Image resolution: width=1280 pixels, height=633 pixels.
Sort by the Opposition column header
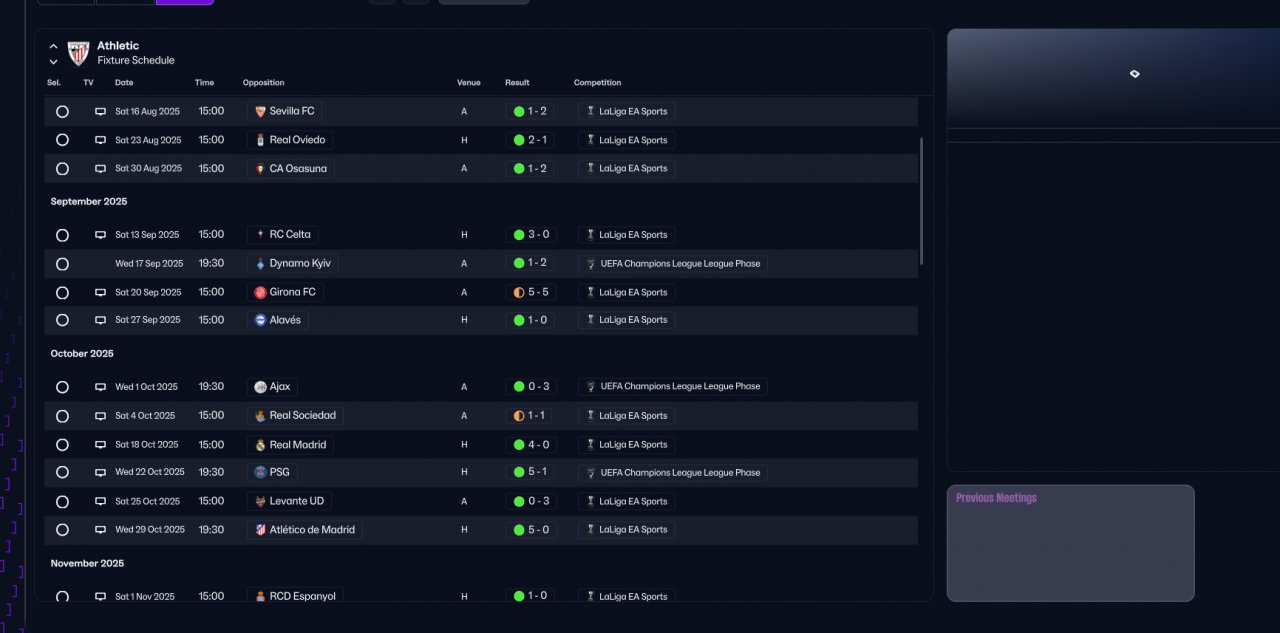[x=263, y=83]
